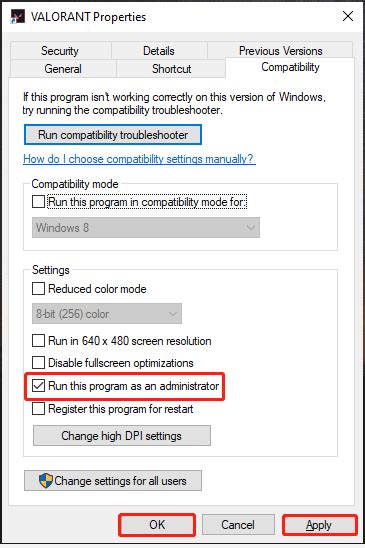This screenshot has width=365, height=548.
Task: Switch to the Shortcut tab
Action: click(x=171, y=68)
